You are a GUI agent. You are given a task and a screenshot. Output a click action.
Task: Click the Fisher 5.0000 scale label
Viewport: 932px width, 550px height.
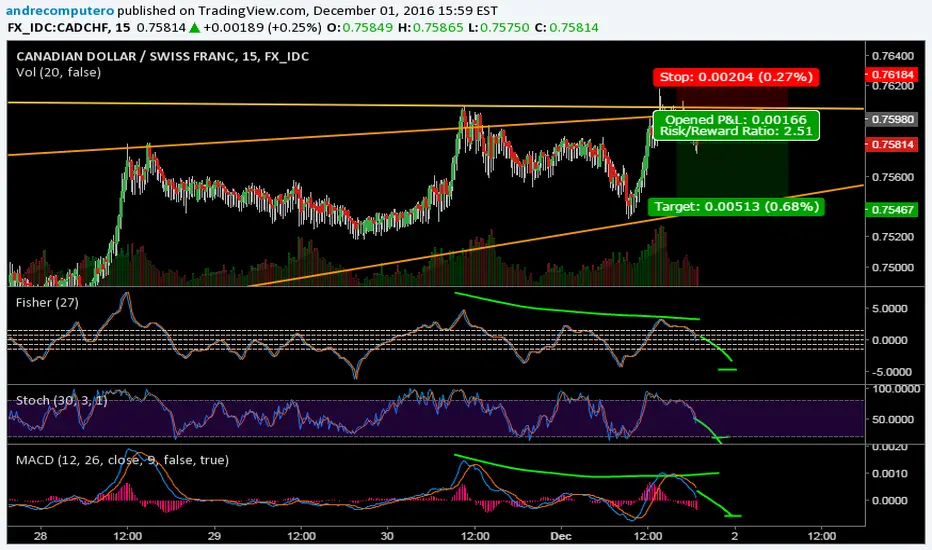890,309
